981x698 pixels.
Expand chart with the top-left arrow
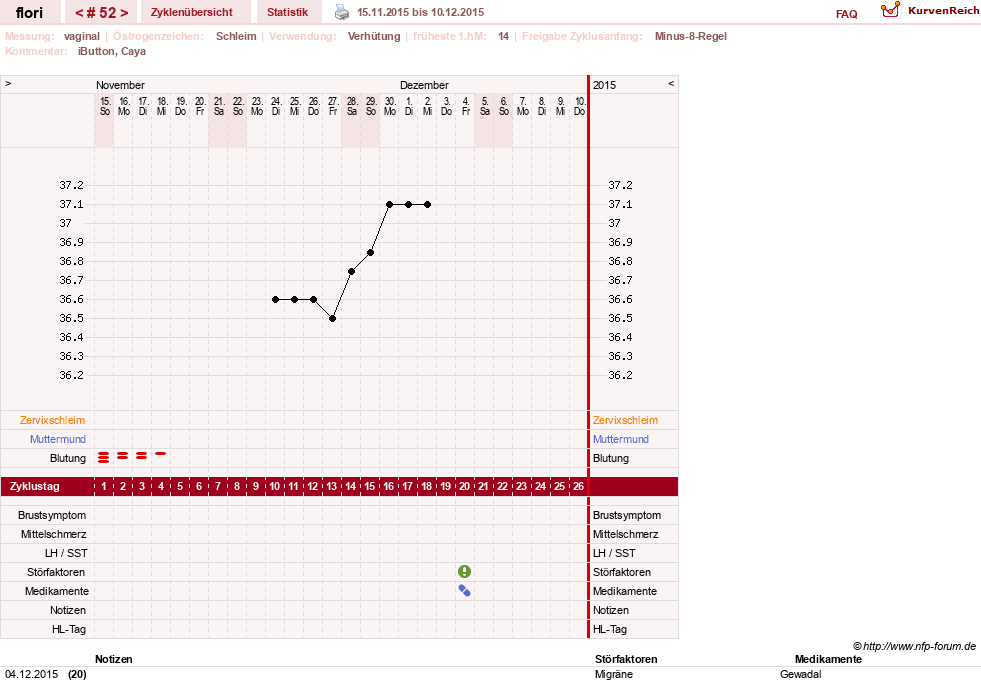(8, 83)
